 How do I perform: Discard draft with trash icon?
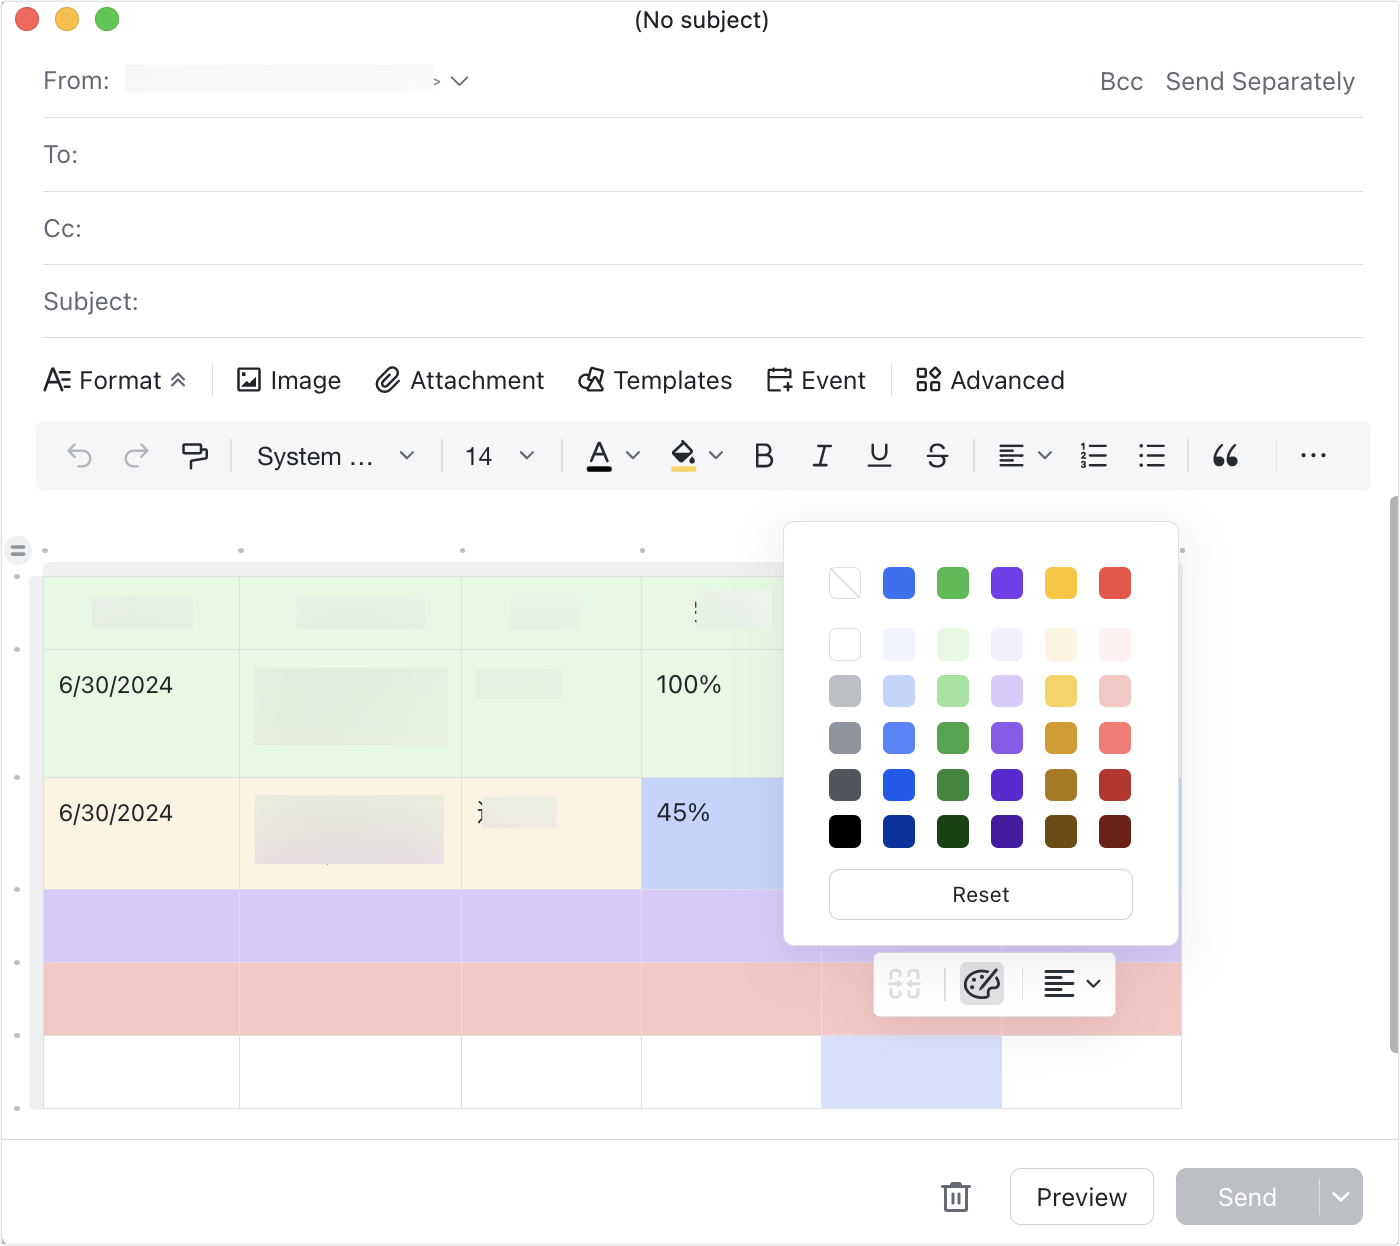956,1197
